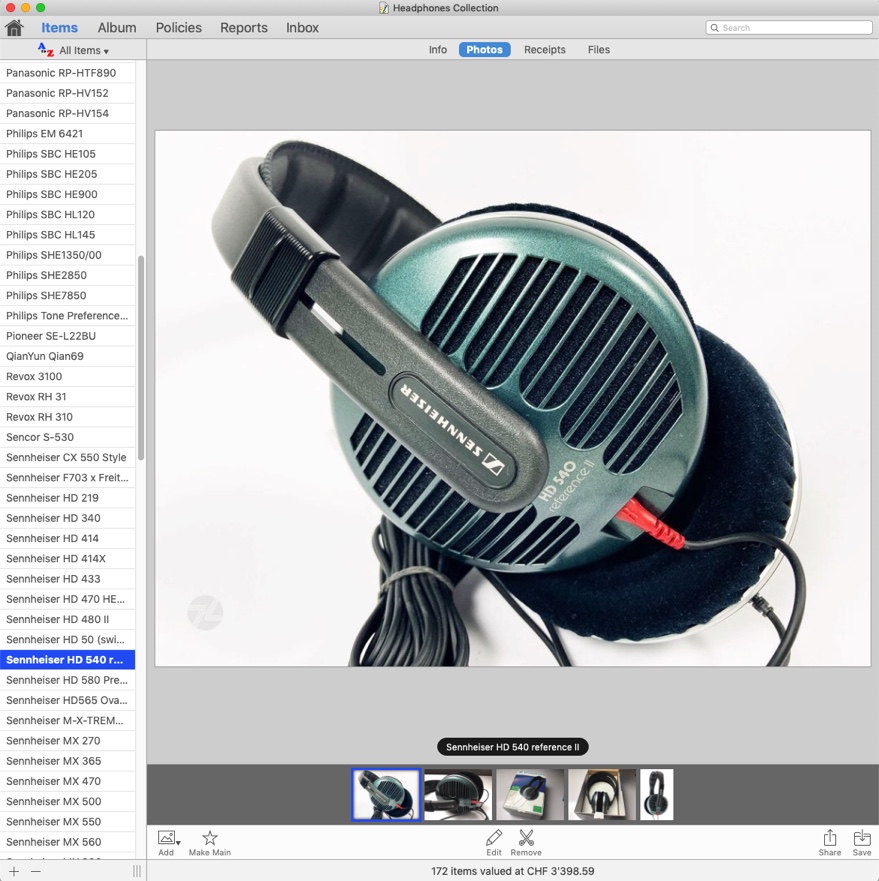Select Revox RH 31 item
This screenshot has width=879, height=881.
(67, 397)
